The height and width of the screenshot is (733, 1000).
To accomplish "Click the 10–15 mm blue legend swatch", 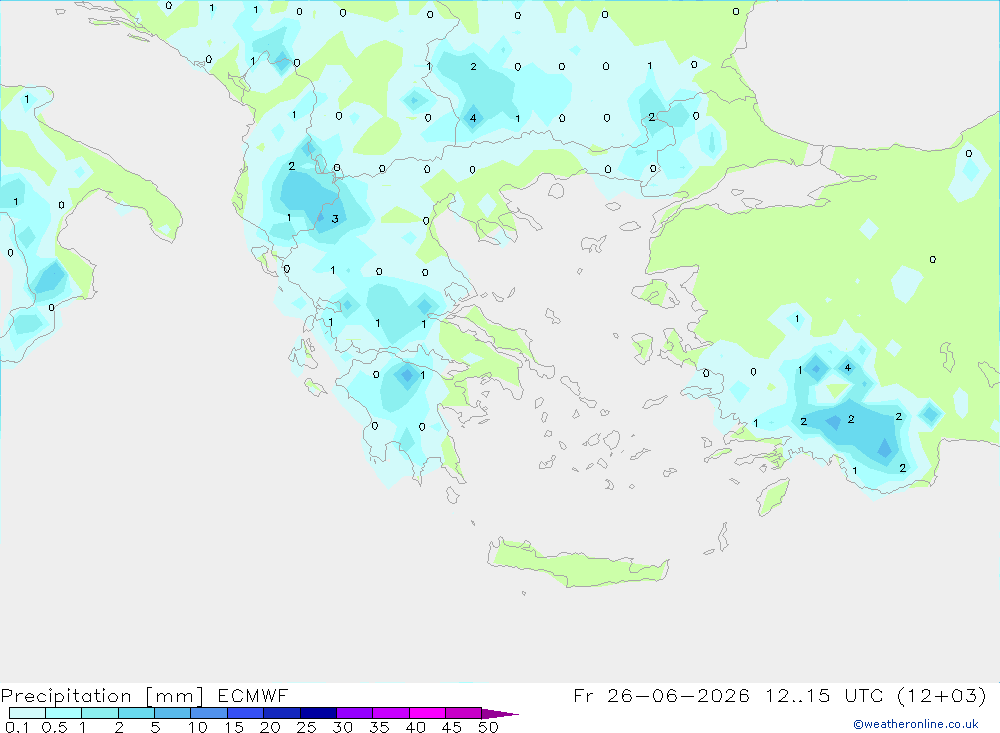I will click(209, 713).
